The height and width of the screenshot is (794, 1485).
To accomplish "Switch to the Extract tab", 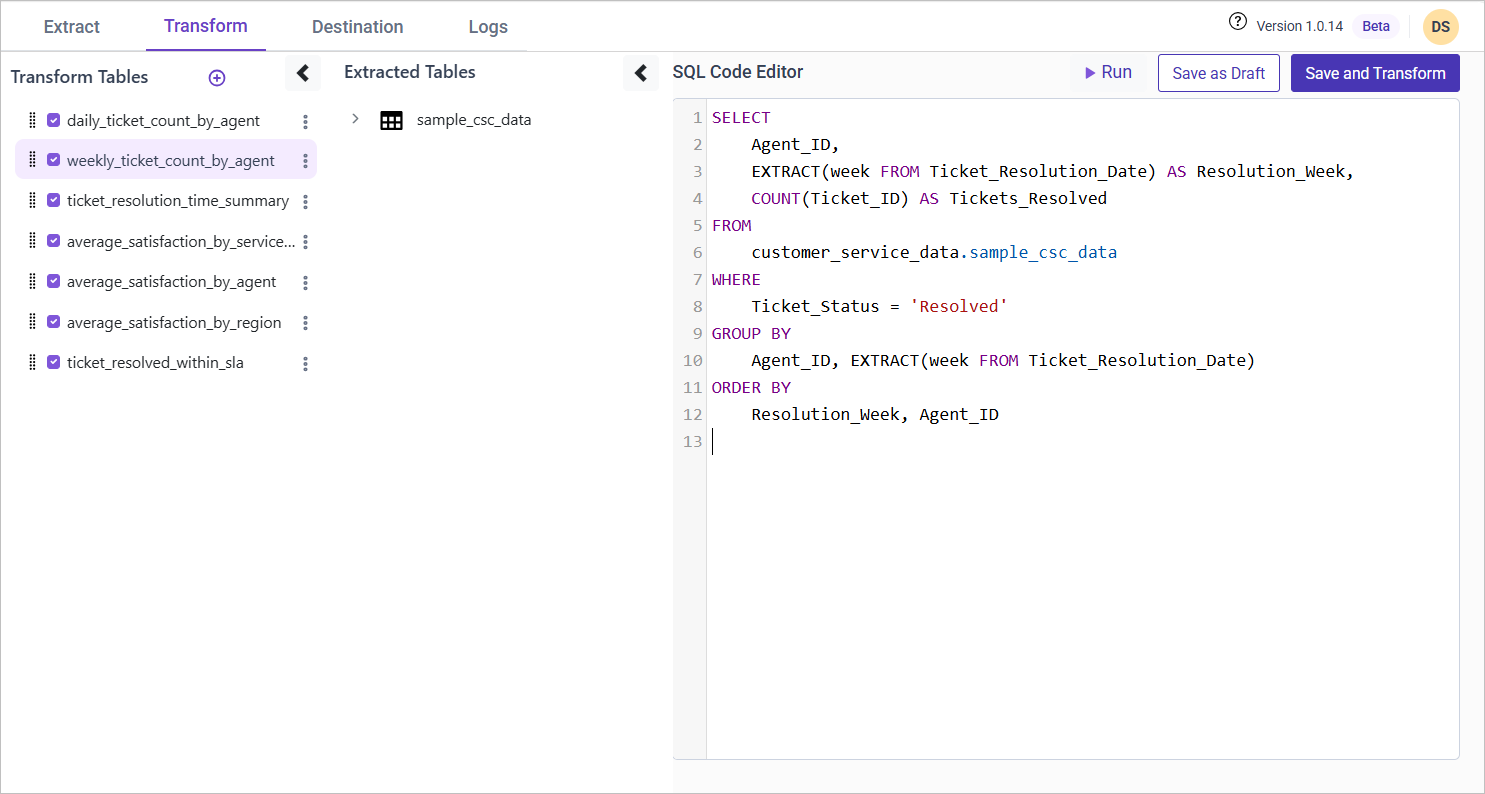I will tap(72, 27).
